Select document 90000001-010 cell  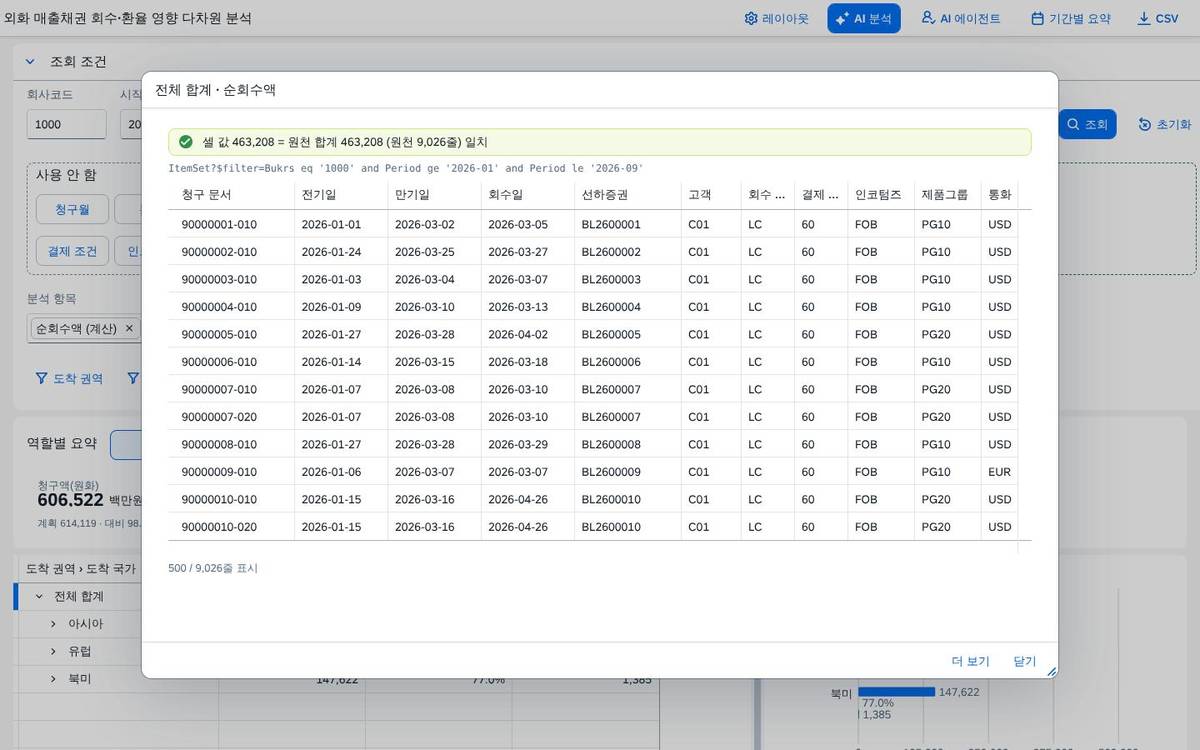click(231, 224)
